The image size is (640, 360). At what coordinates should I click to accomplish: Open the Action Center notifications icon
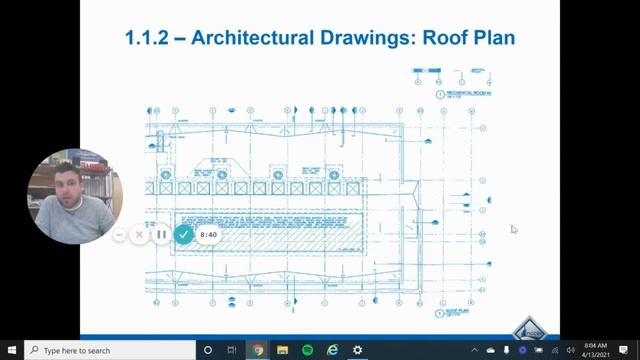(623, 350)
